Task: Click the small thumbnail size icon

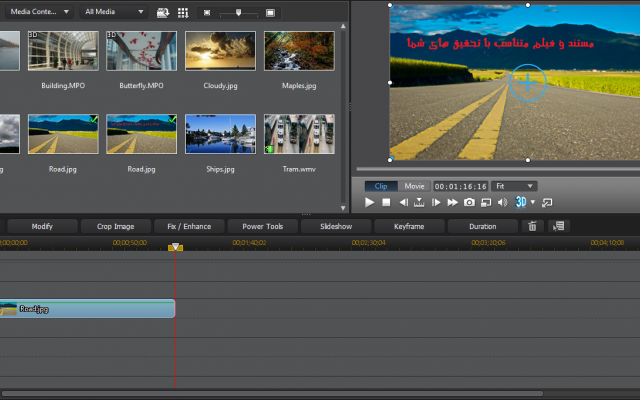Action: pyautogui.click(x=207, y=13)
